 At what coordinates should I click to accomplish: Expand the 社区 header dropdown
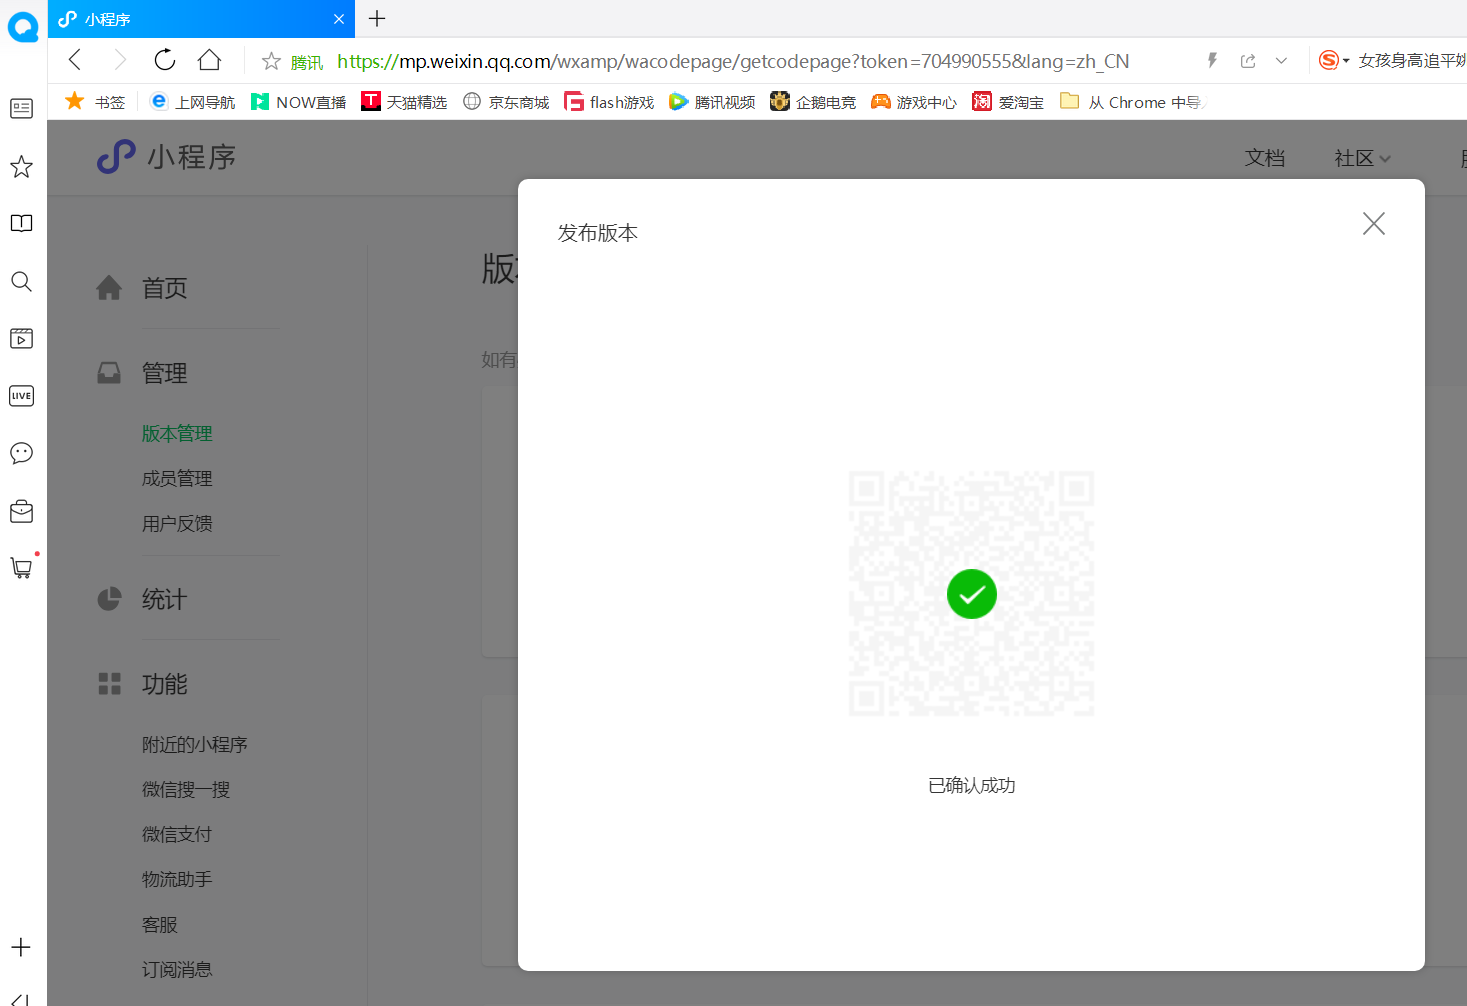[1362, 158]
